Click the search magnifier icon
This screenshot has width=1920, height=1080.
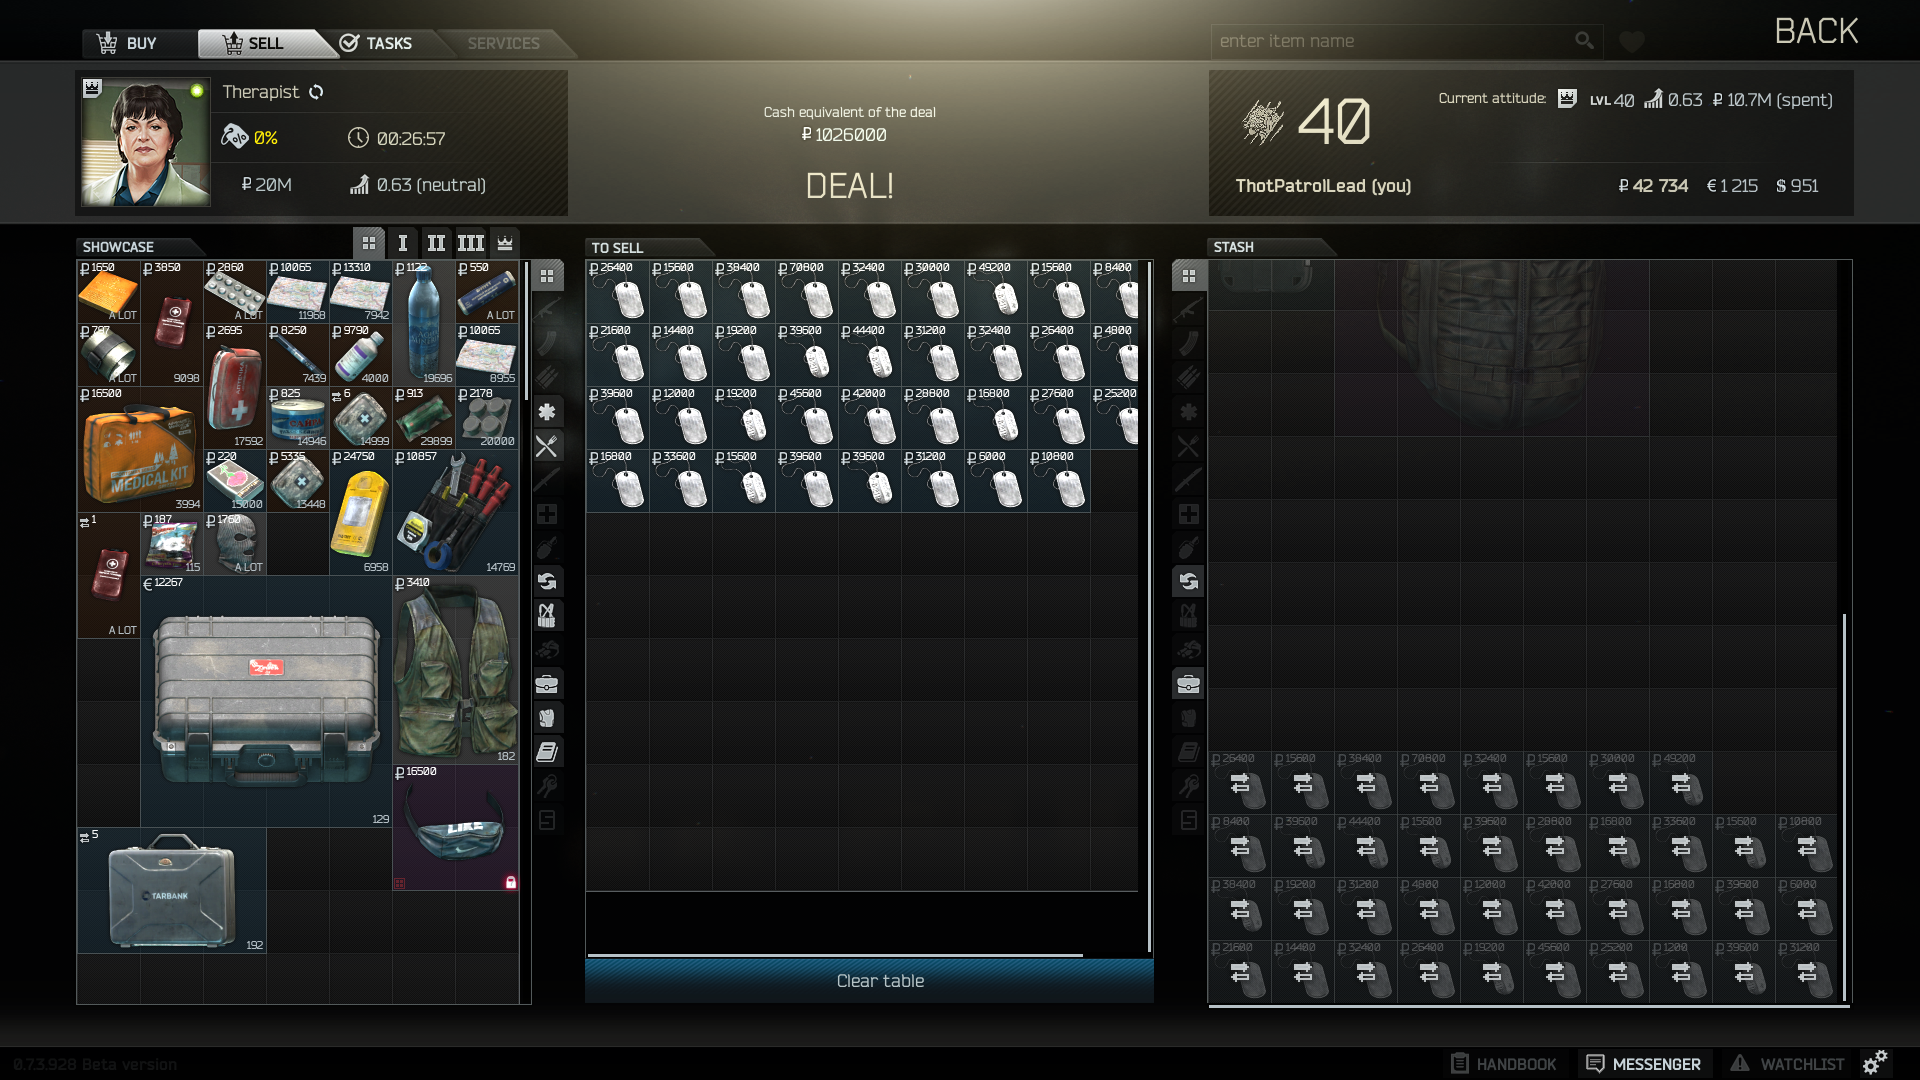pos(1584,41)
